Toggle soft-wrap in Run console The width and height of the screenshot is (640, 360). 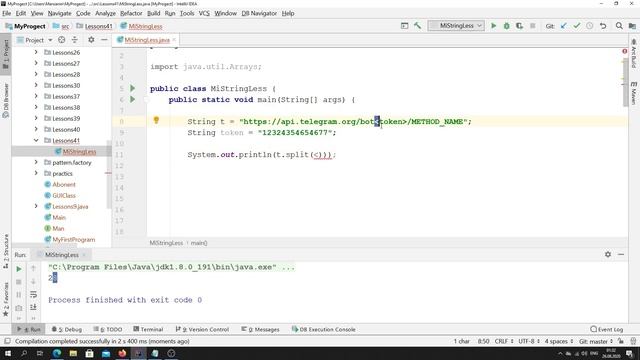coord(33,294)
